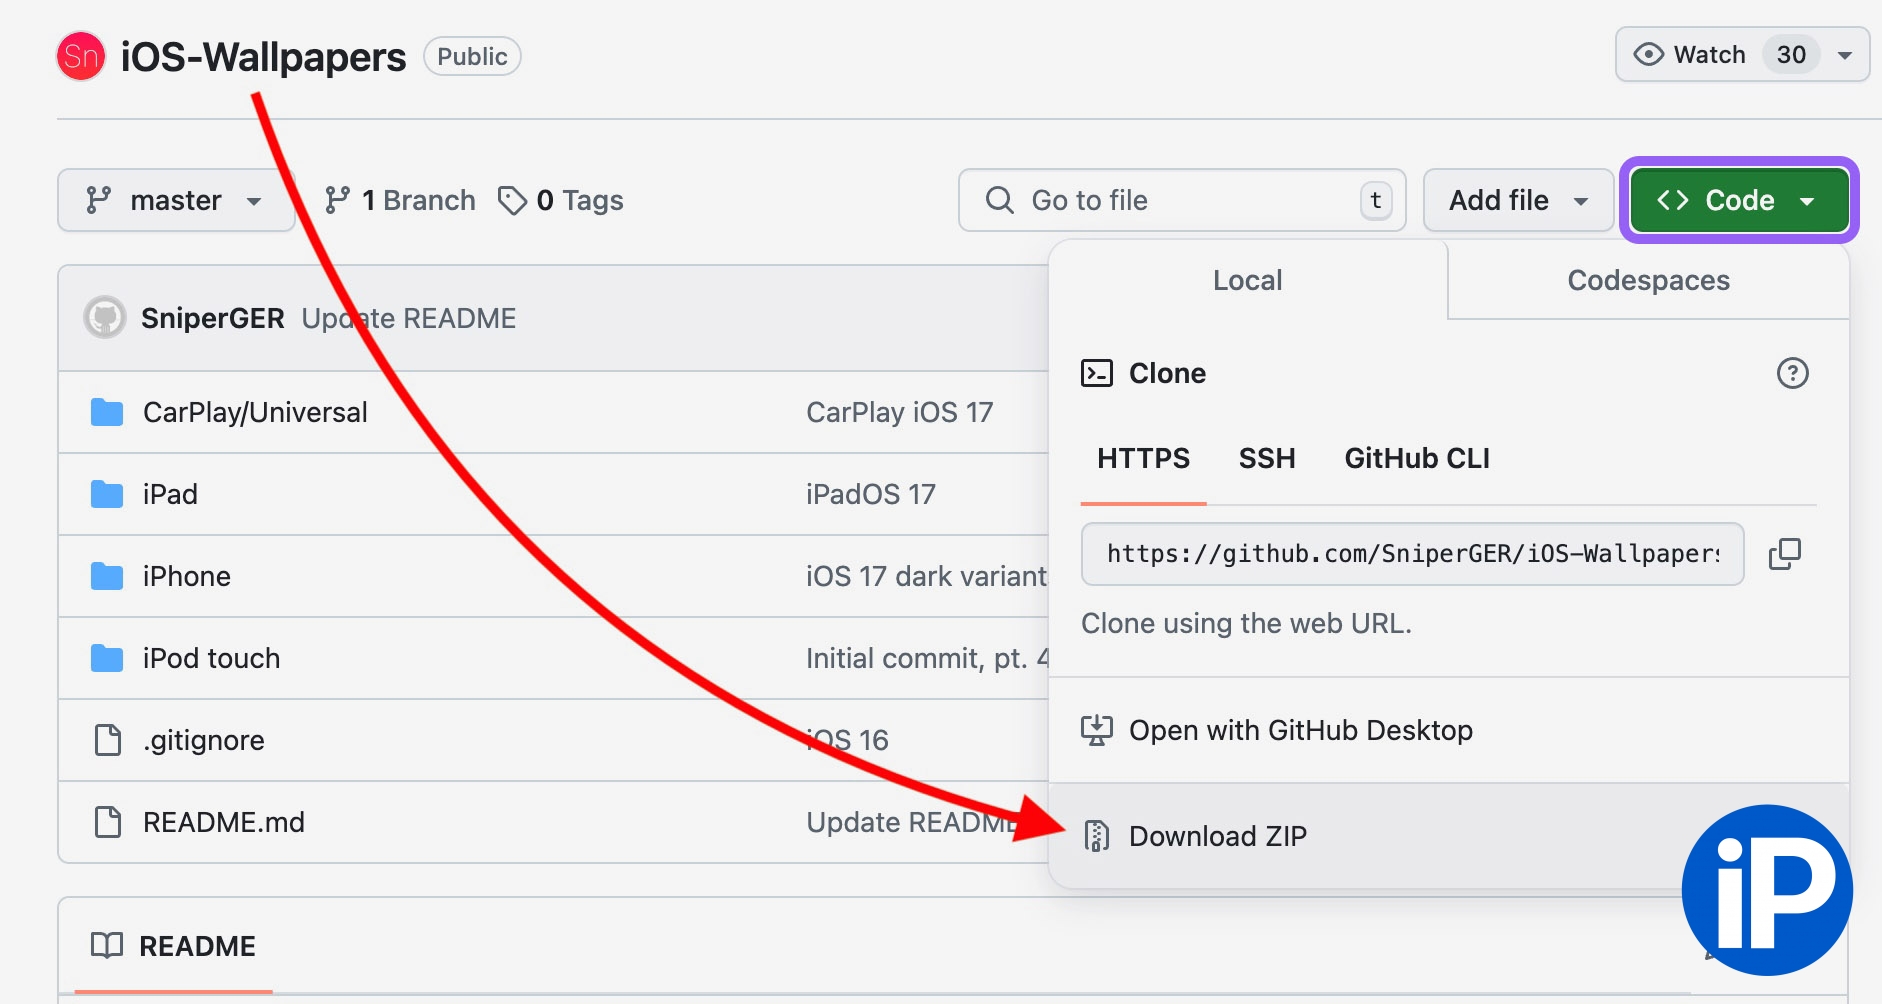Click the repository owner avatar logo

tap(81, 56)
